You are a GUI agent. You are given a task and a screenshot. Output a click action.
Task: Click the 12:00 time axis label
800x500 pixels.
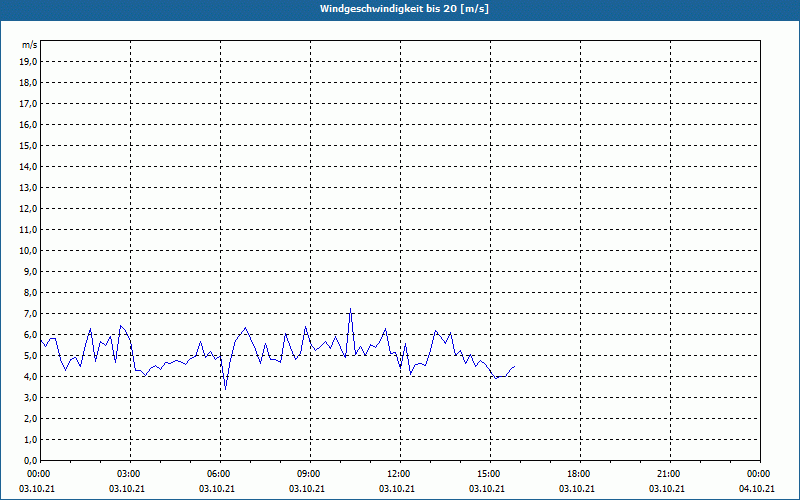coord(399,474)
